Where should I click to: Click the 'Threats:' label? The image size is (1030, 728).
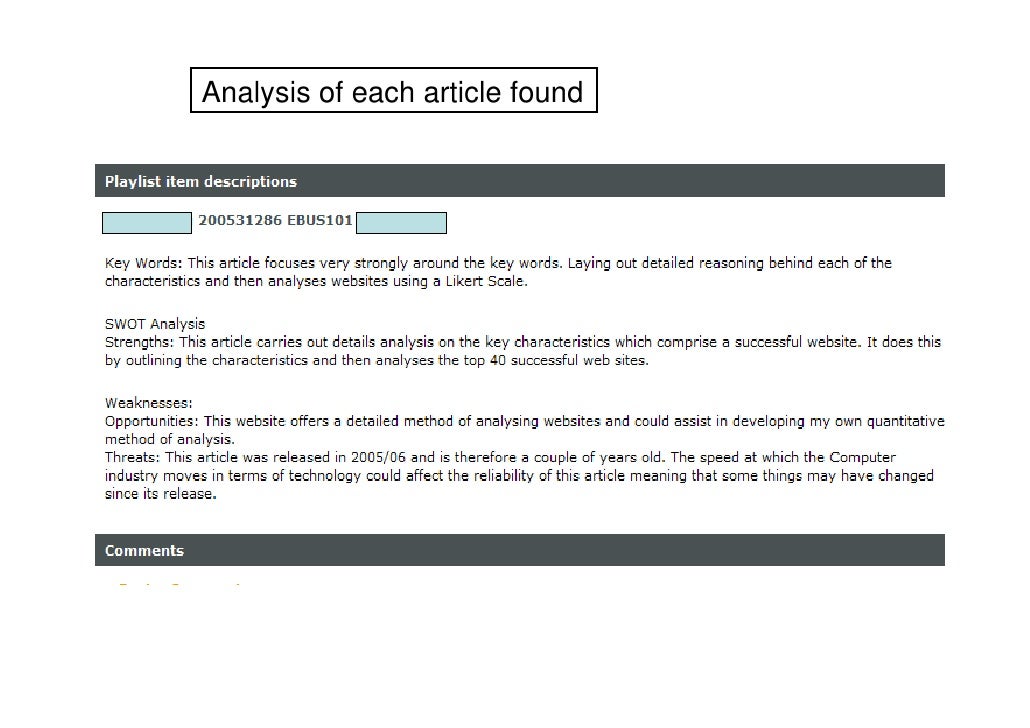point(133,457)
